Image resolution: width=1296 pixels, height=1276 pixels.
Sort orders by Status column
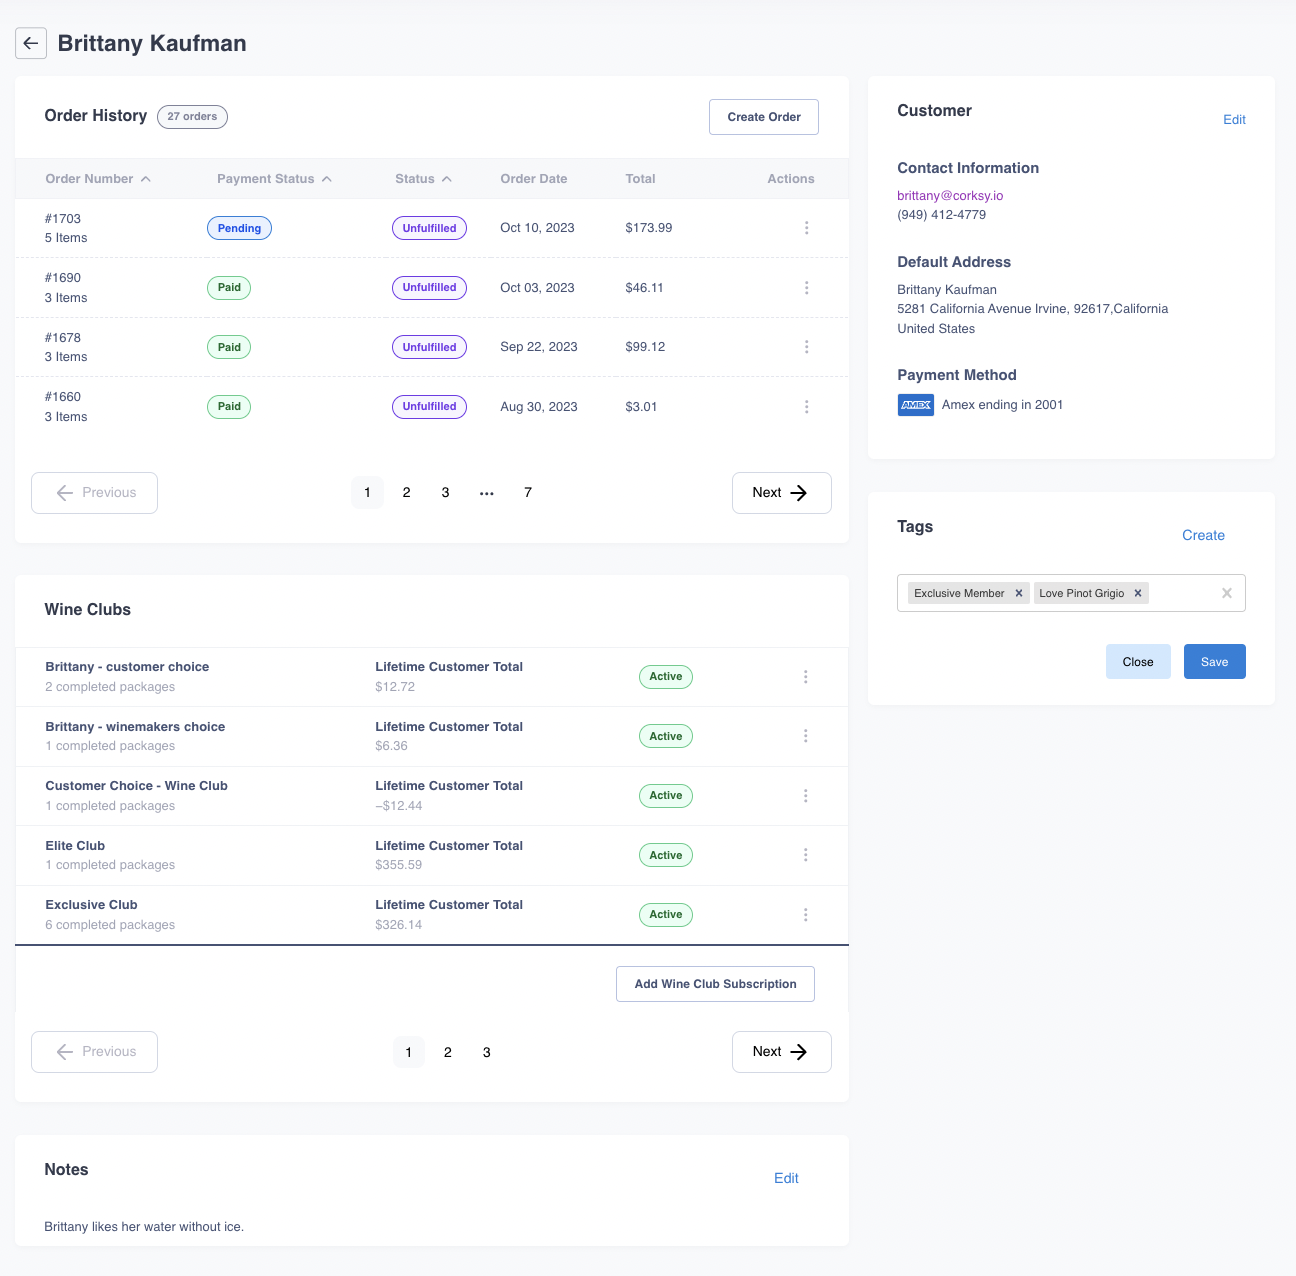pos(422,179)
